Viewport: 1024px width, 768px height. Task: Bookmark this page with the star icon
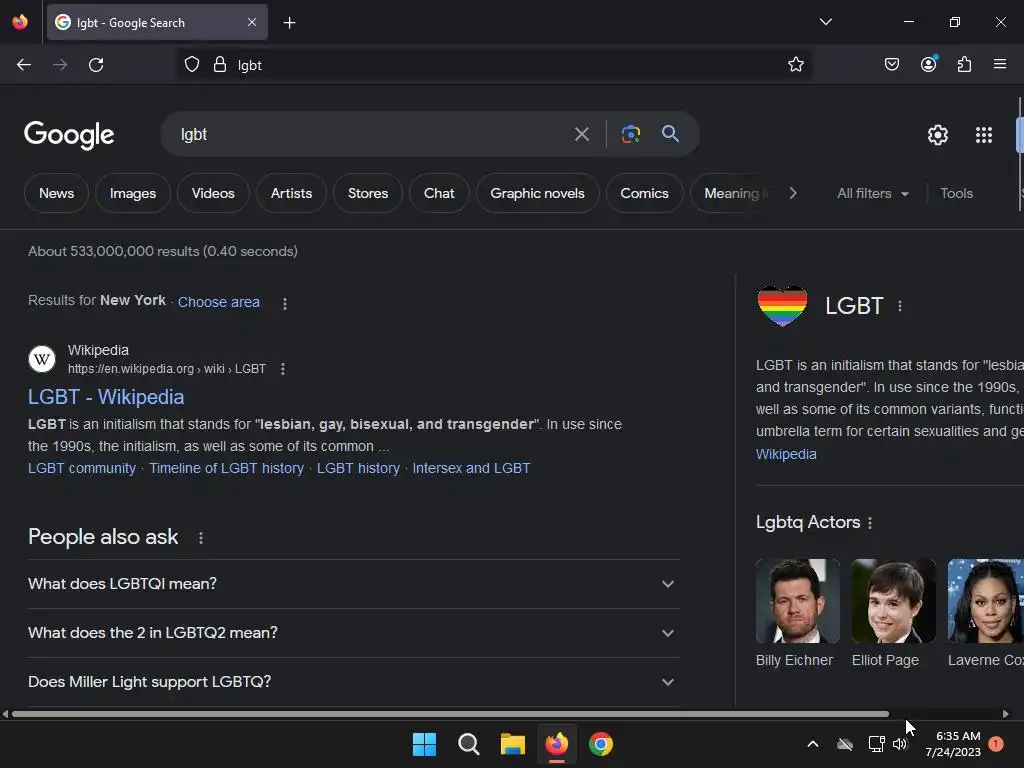click(795, 64)
